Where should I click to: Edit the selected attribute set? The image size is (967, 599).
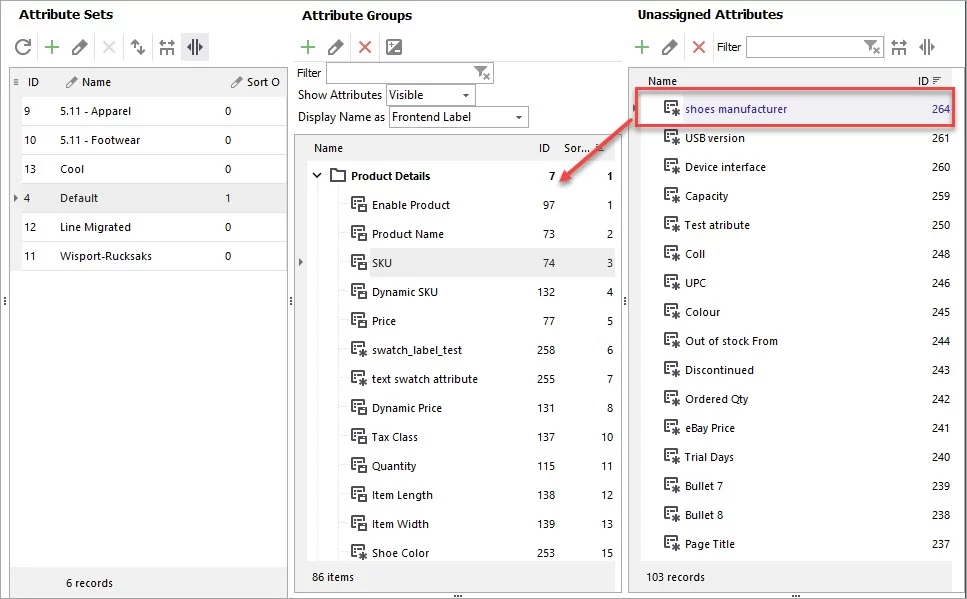coord(80,47)
